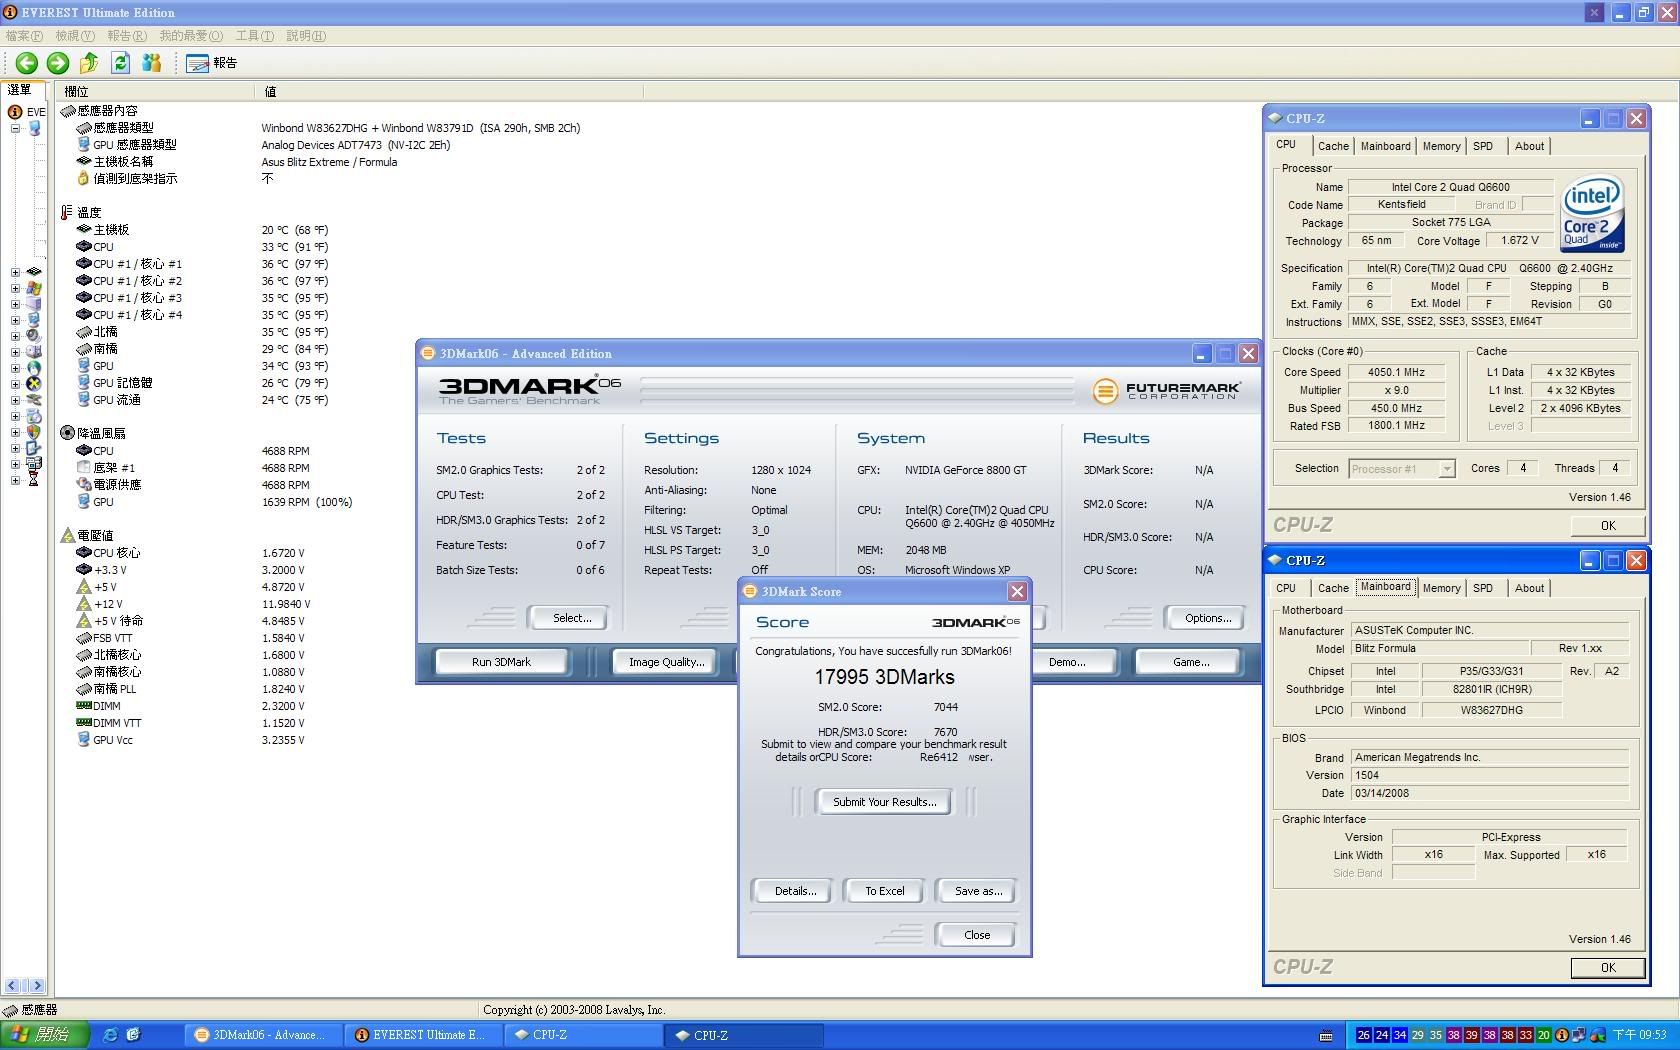Click Run 3DMark button
Screen dimensions: 1680x1050
click(x=501, y=662)
